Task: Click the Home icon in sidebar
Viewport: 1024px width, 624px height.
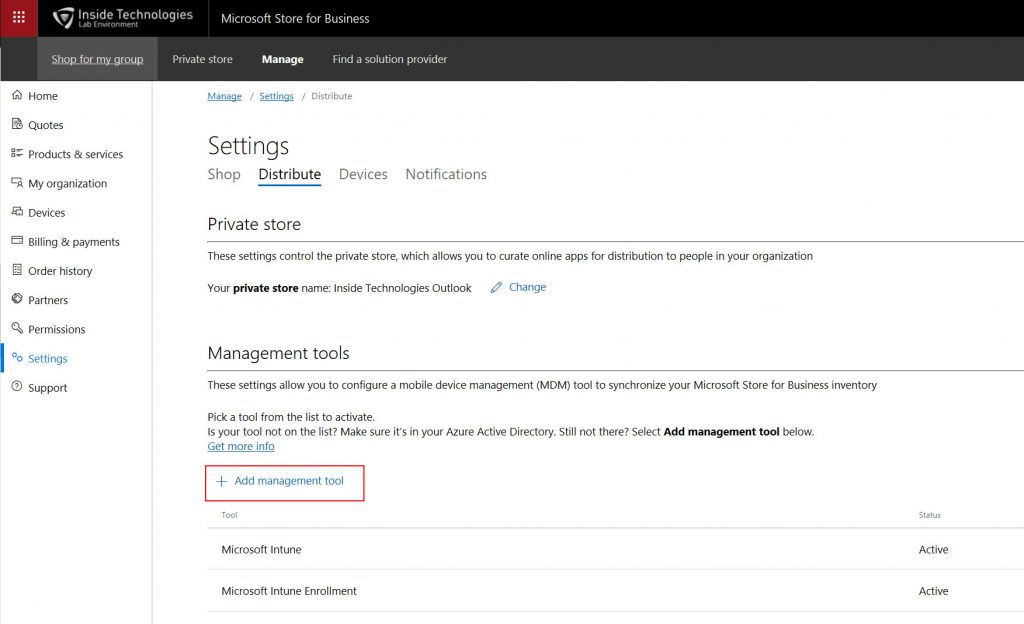Action: [x=17, y=95]
